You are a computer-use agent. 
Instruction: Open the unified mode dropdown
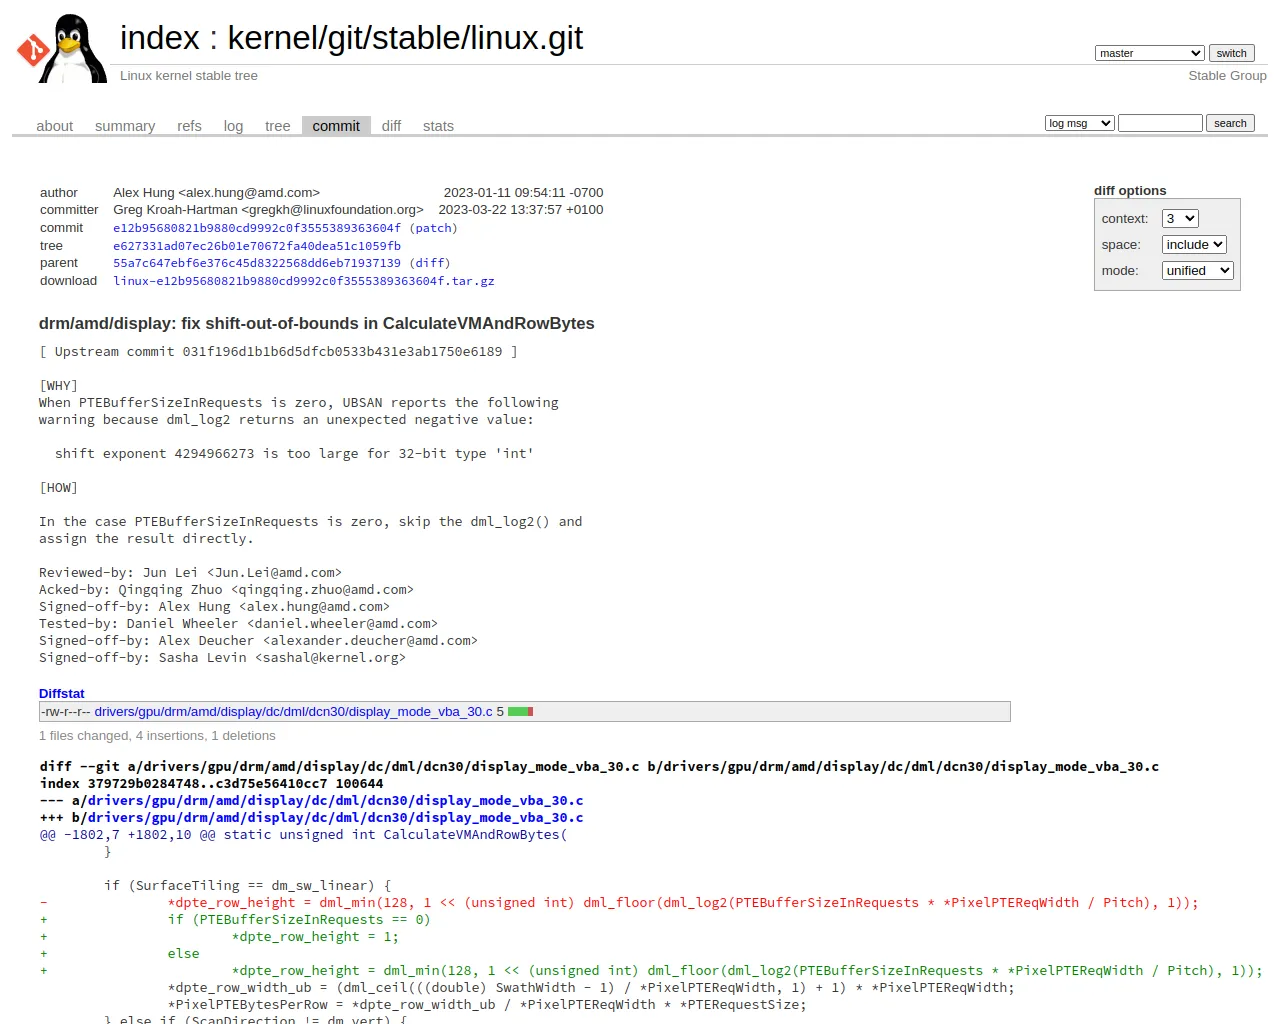point(1198,271)
